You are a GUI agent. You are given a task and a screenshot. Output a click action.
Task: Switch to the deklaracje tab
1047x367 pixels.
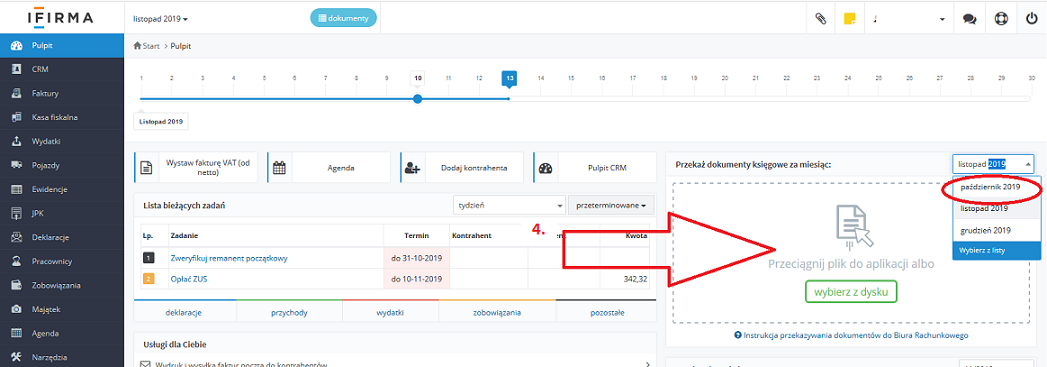click(184, 312)
